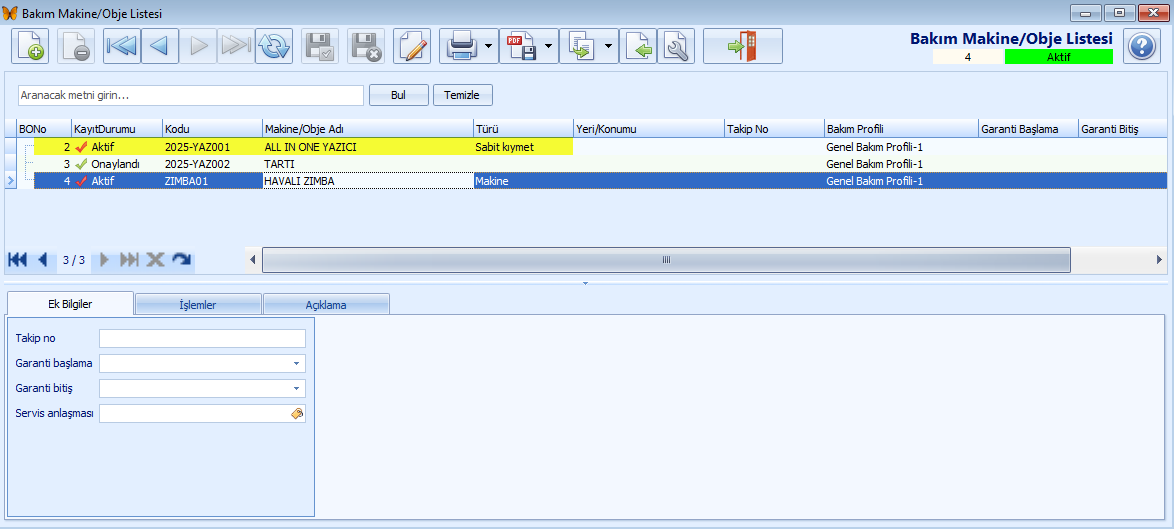Sort by Garanti Bitiş column header
Screen dimensions: 1174x529
click(1123, 129)
